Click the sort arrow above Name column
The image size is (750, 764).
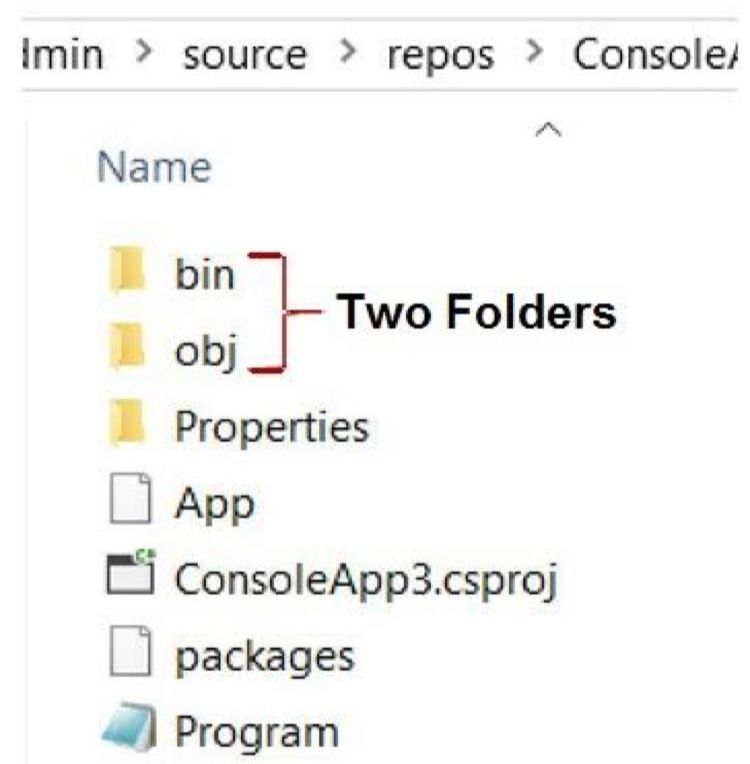click(548, 130)
